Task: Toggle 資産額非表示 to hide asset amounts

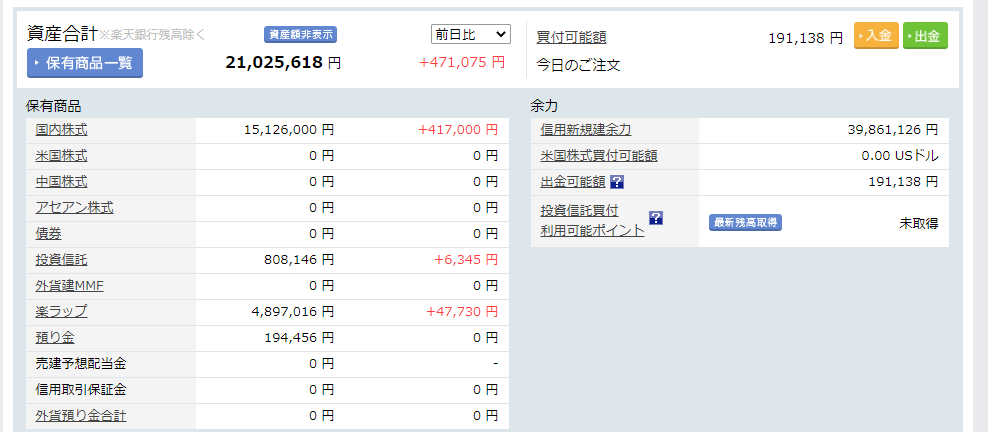Action: 300,35
